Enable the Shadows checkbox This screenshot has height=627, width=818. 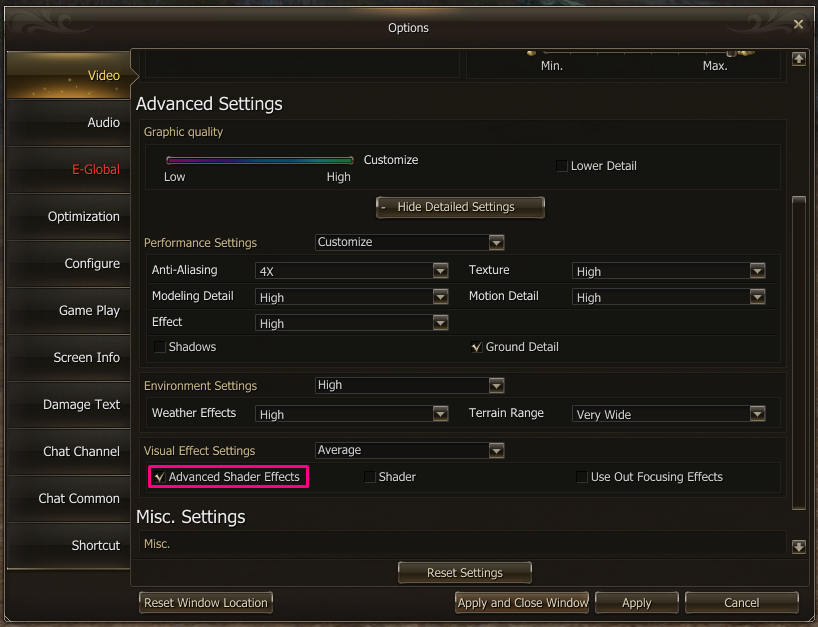160,347
